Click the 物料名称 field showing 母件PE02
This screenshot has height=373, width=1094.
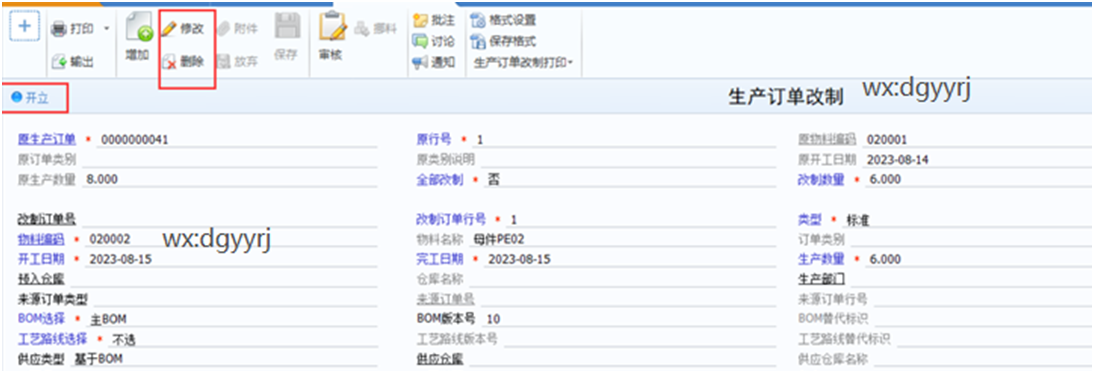[622, 240]
